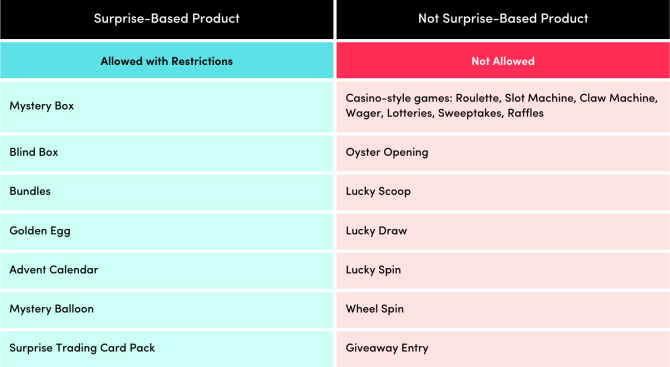Click the Giveaway Entry cell
The height and width of the screenshot is (367, 670).
[x=503, y=349]
